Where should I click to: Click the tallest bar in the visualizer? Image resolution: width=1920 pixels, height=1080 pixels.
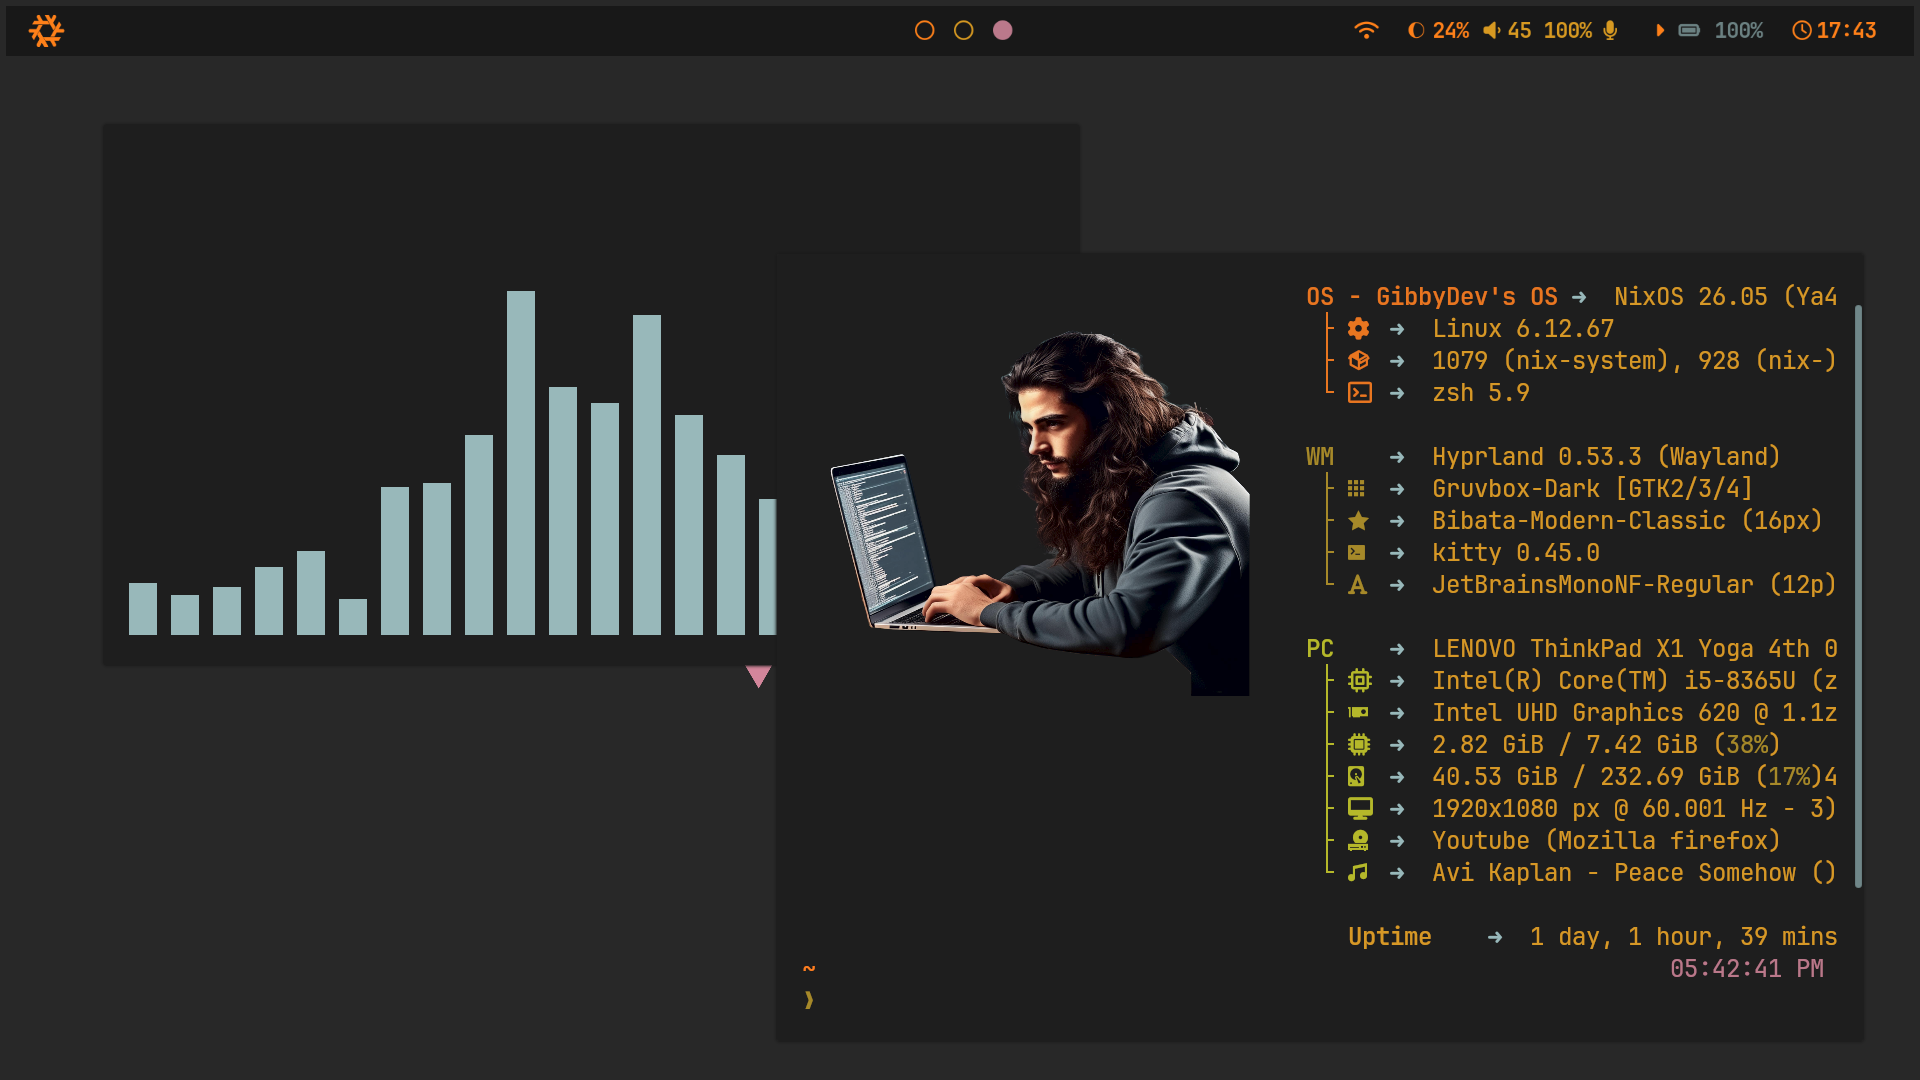[x=521, y=463]
